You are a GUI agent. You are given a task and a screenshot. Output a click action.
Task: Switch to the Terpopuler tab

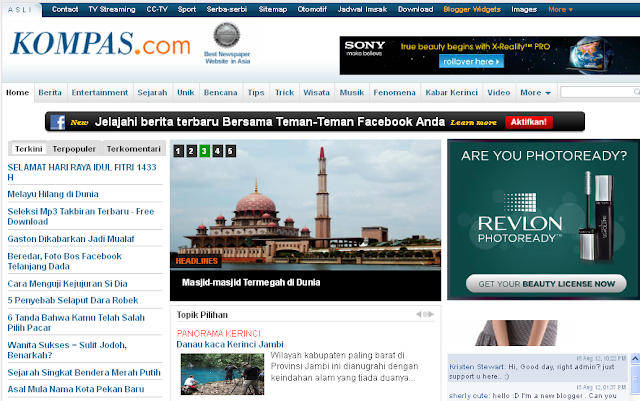coord(74,149)
